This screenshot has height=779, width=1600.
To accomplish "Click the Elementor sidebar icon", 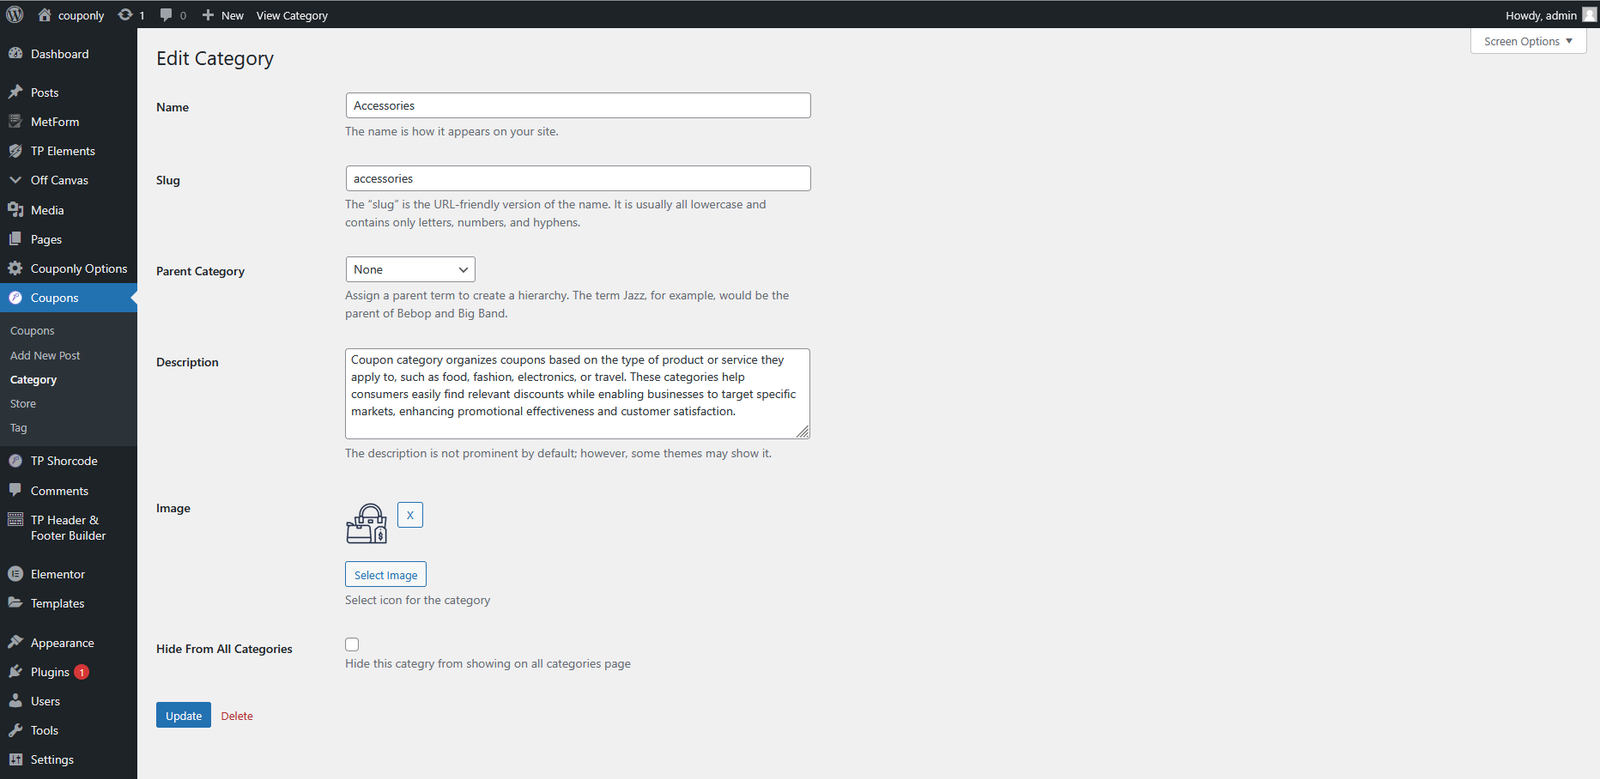I will coord(16,574).
